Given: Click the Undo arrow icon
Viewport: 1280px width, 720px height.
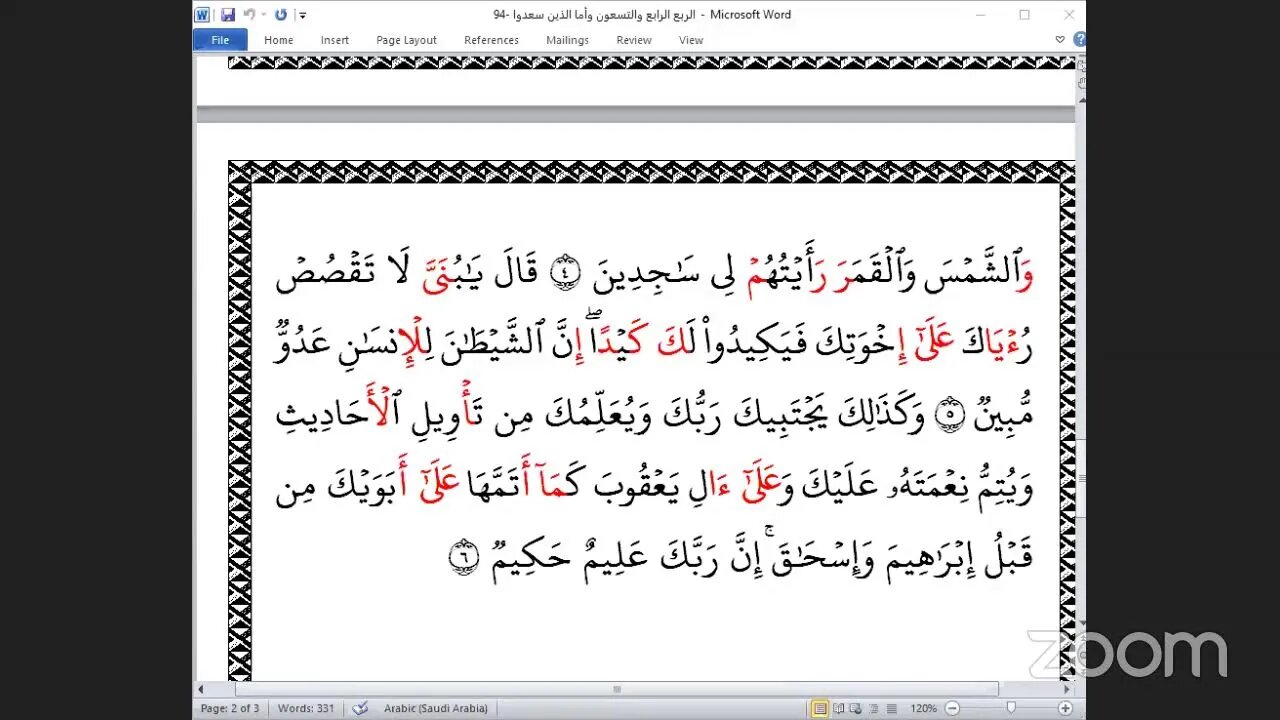Looking at the screenshot, I should pos(248,15).
